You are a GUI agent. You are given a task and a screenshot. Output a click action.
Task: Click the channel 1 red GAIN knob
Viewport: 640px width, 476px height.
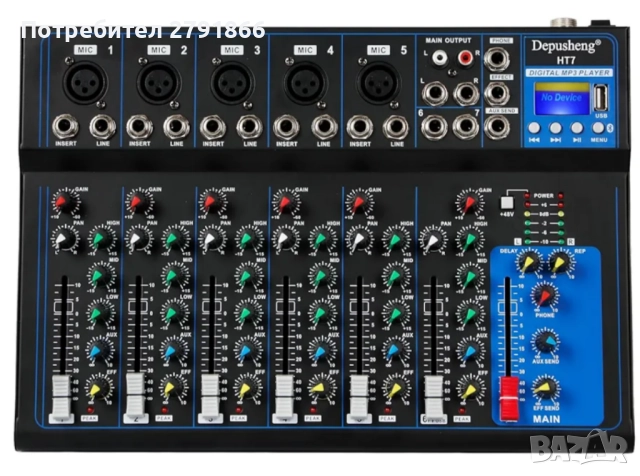coord(63,204)
